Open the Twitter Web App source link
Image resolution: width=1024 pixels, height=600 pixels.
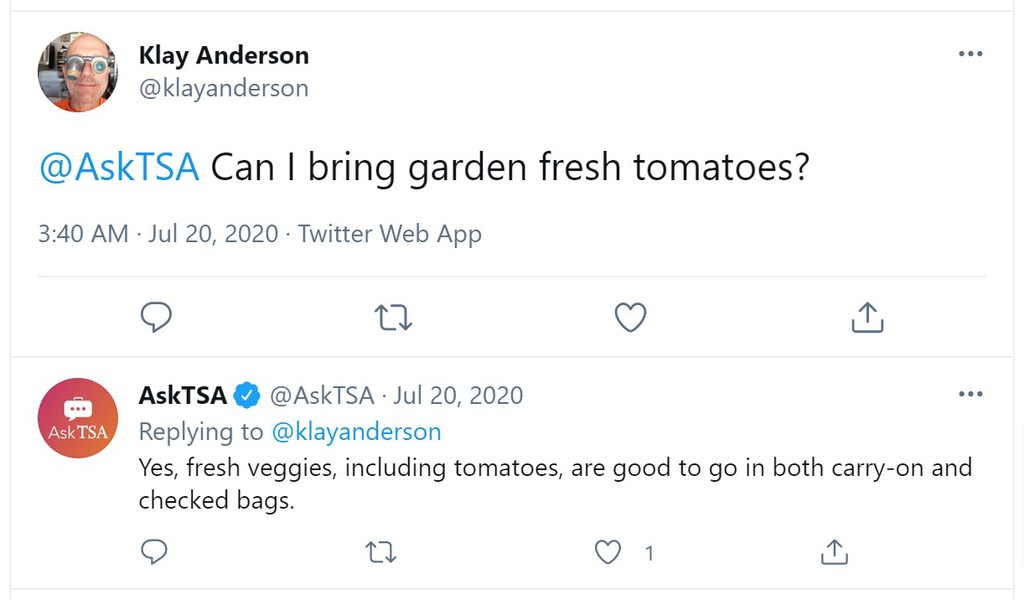[x=390, y=234]
